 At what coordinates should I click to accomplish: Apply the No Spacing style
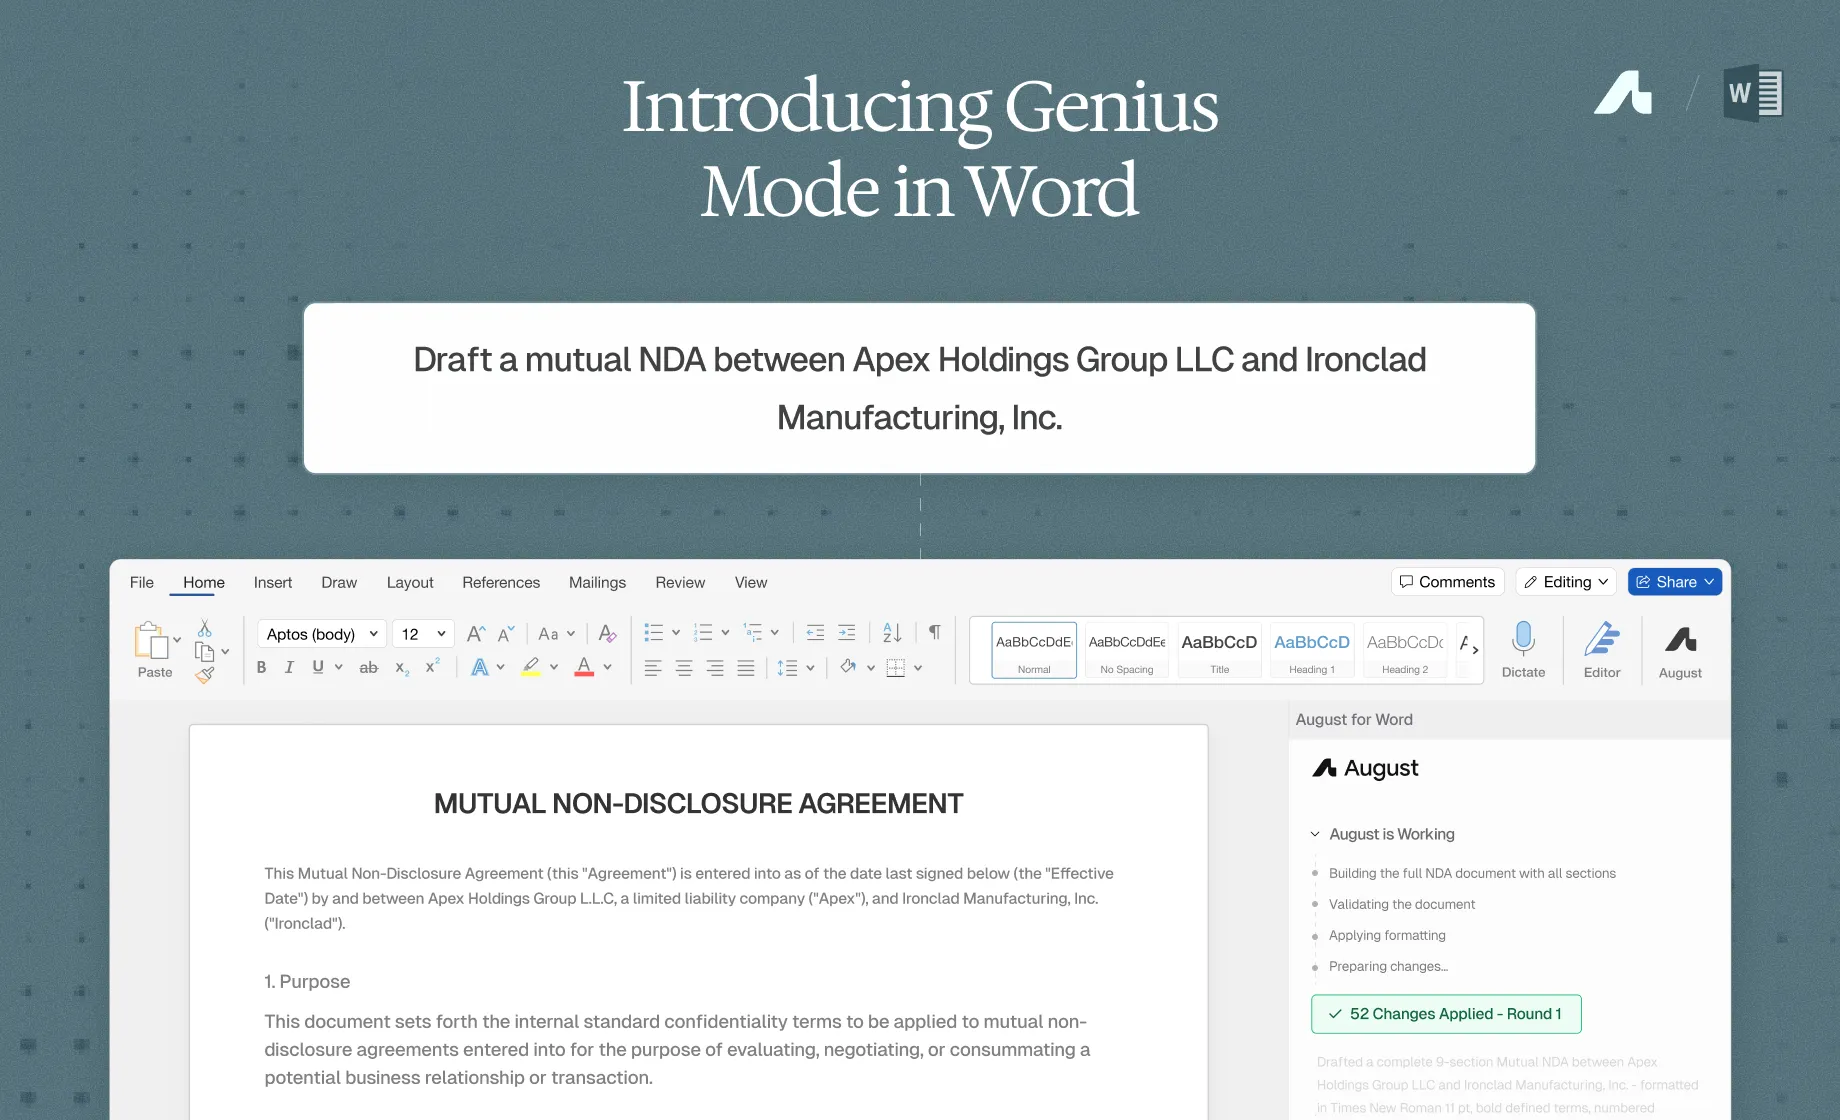point(1127,650)
